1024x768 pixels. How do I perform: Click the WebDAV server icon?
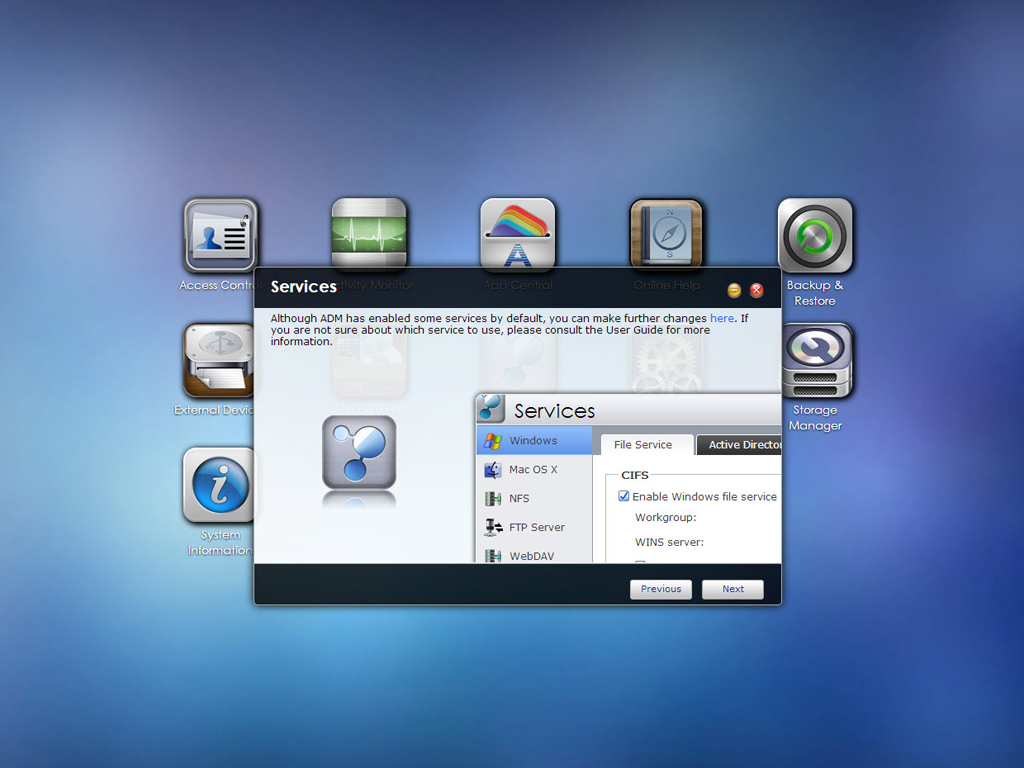pyautogui.click(x=493, y=555)
